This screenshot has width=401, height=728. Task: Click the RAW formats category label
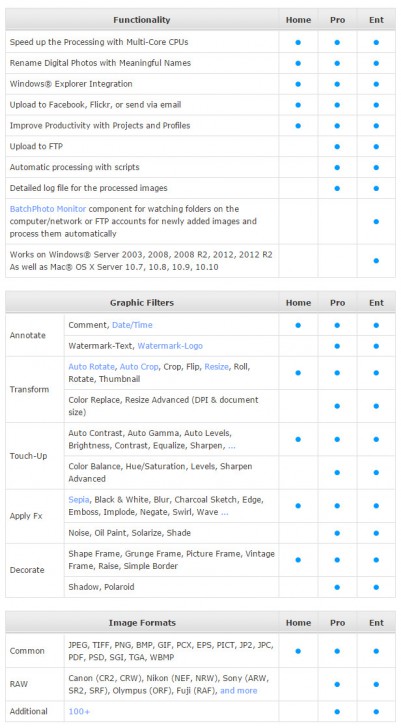19,684
